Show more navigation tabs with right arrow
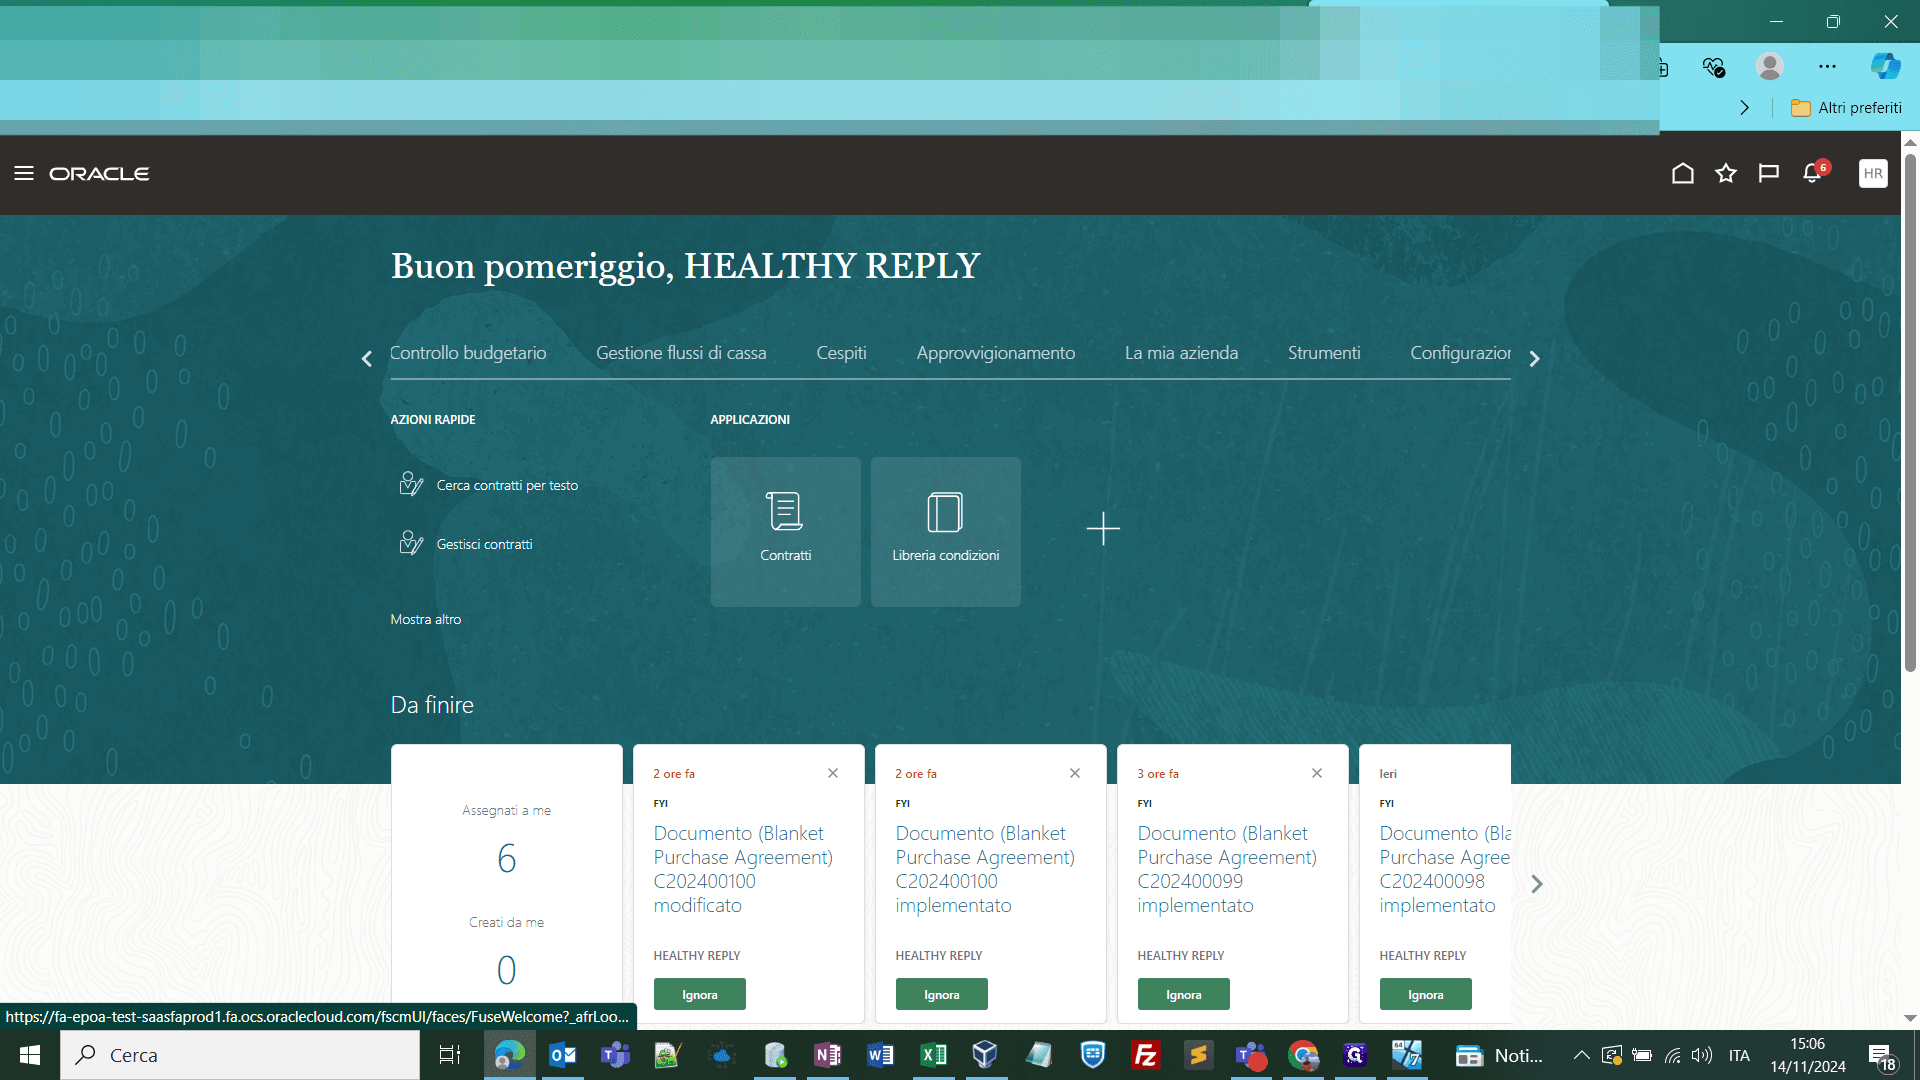Screen dimensions: 1920x1080 pos(1535,358)
